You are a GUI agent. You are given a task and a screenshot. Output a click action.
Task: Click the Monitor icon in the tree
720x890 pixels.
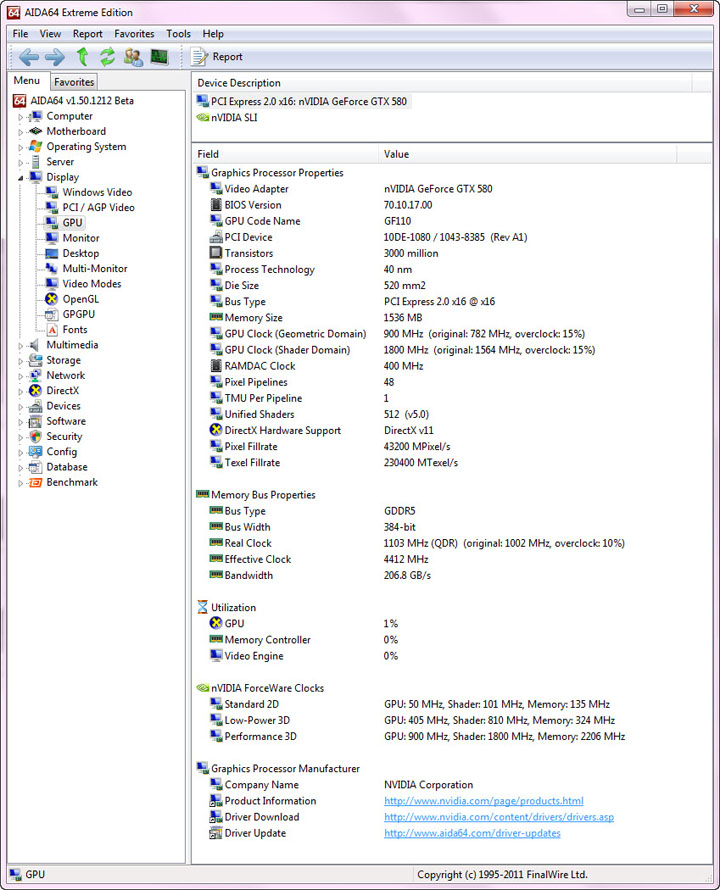[52, 238]
